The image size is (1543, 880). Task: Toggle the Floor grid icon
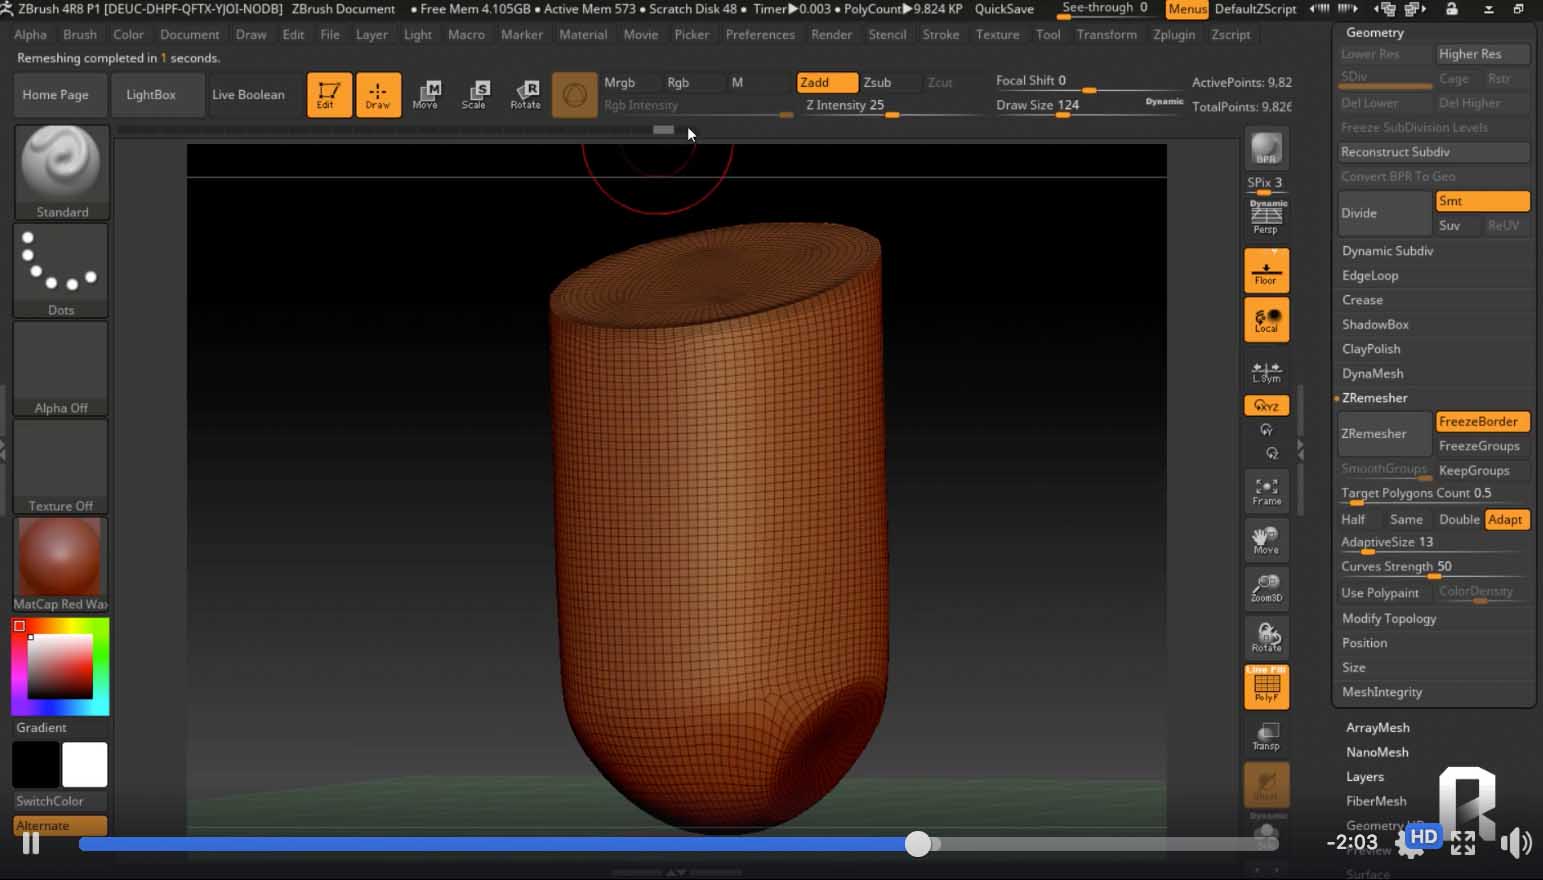(x=1266, y=272)
